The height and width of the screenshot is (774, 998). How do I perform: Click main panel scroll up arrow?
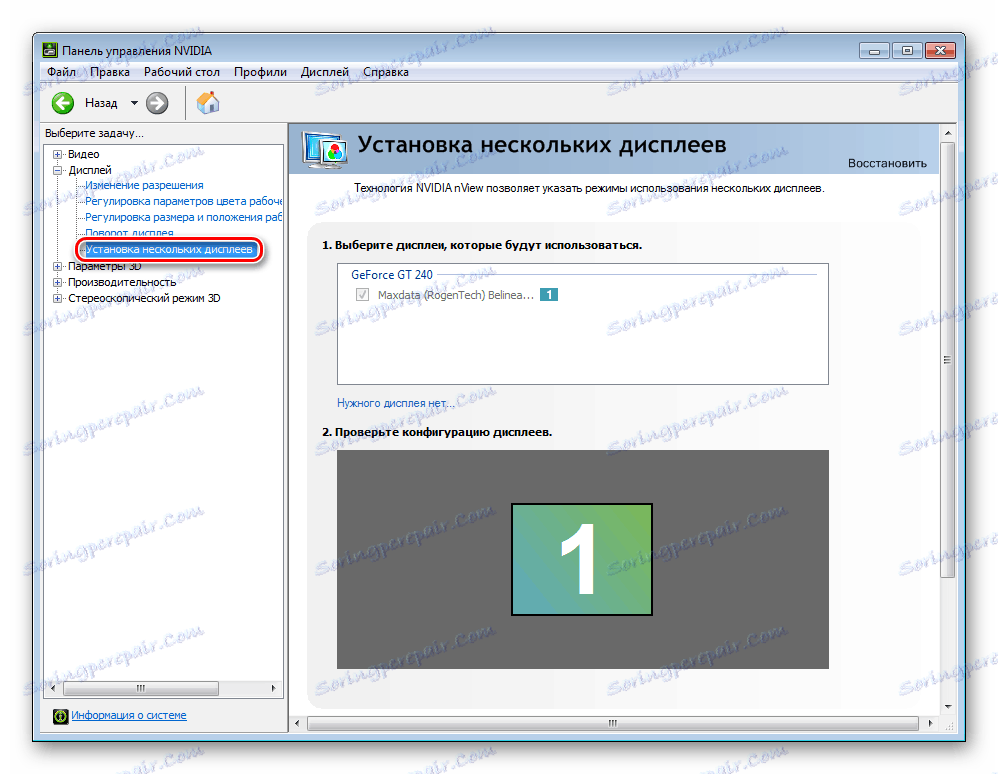click(948, 133)
